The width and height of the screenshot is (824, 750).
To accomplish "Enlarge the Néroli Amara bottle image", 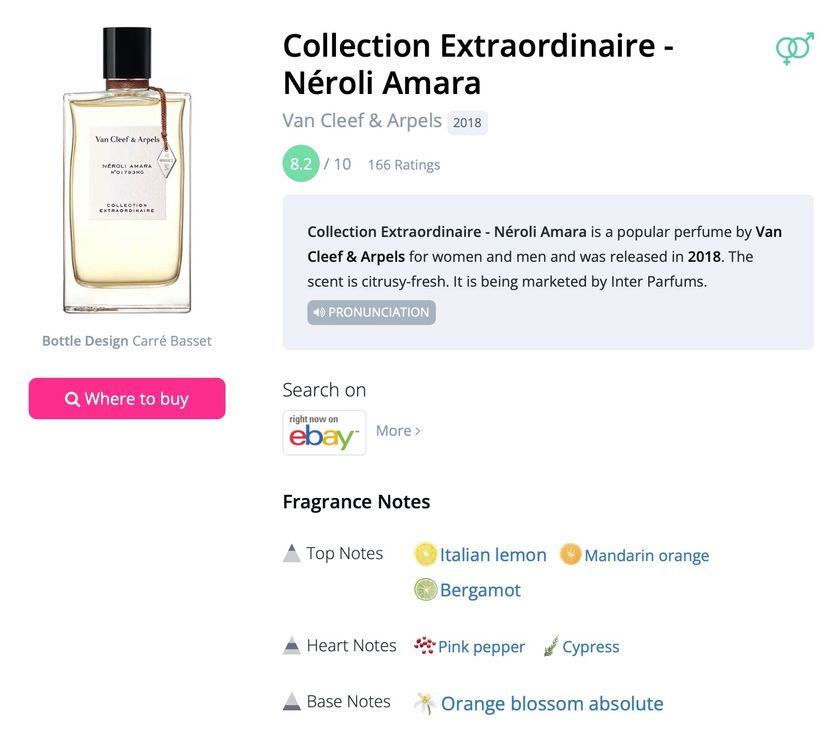I will [127, 170].
